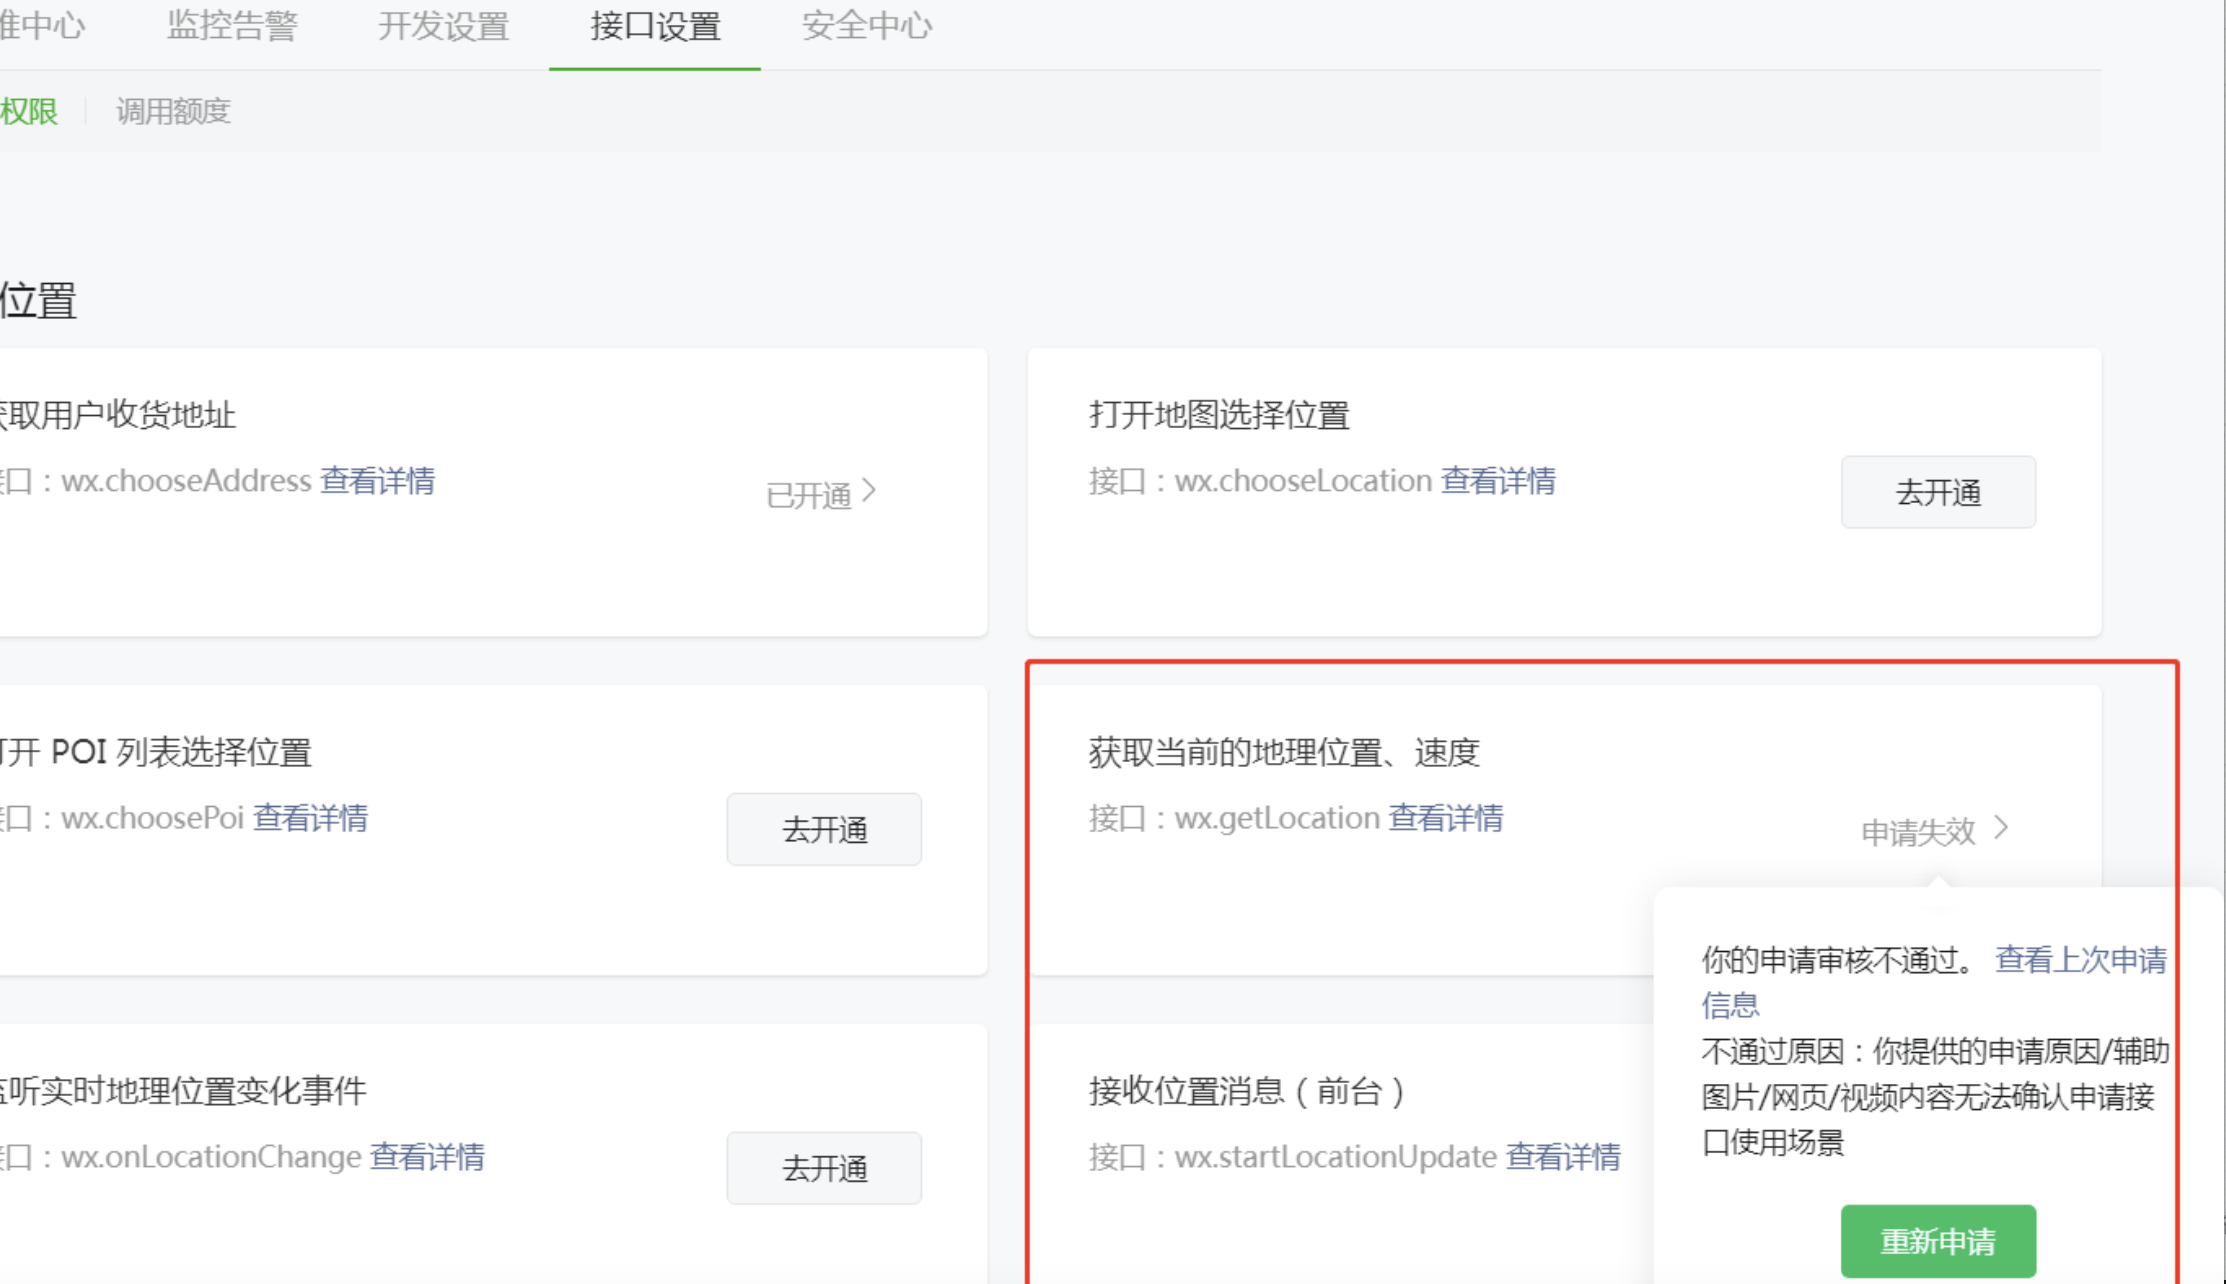
Task: Open 查看详情 link for wx.onLocationChange
Action: point(427,1157)
